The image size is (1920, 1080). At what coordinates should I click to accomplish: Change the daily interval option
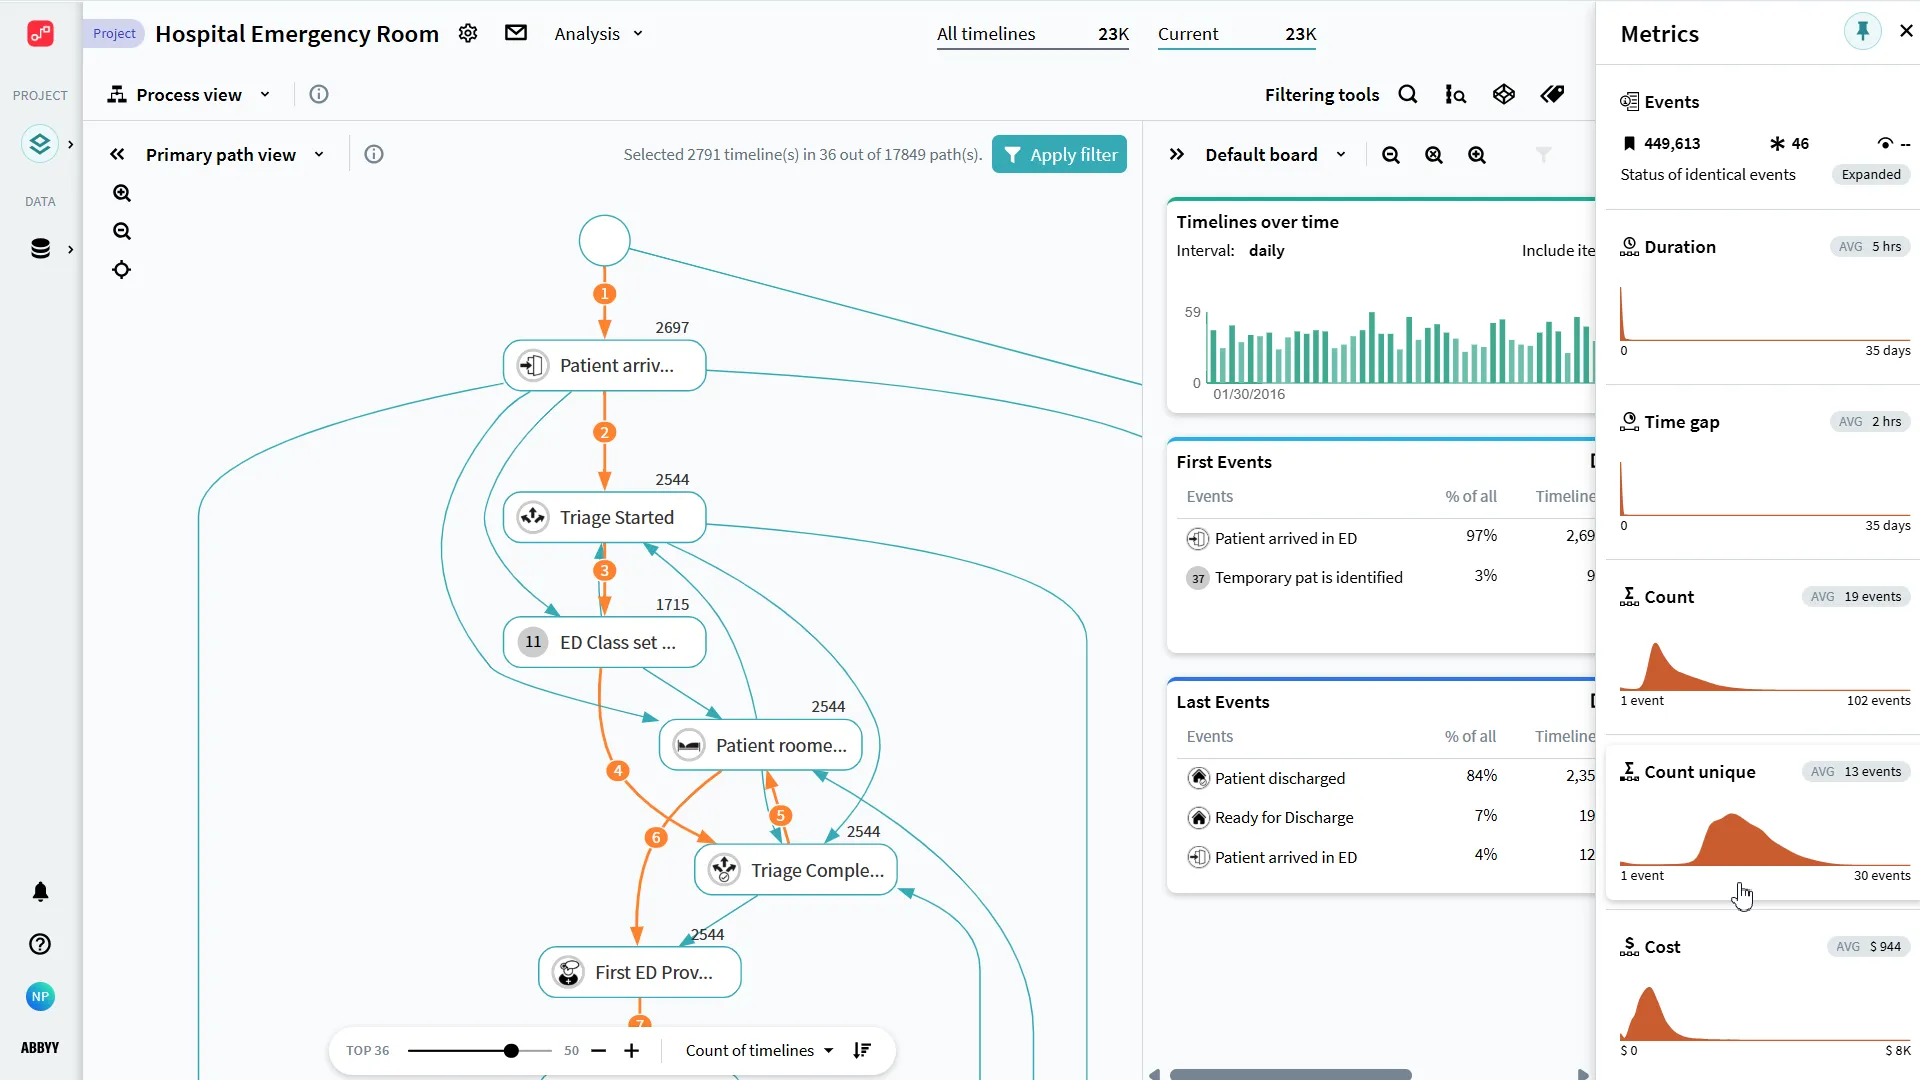pos(1266,250)
